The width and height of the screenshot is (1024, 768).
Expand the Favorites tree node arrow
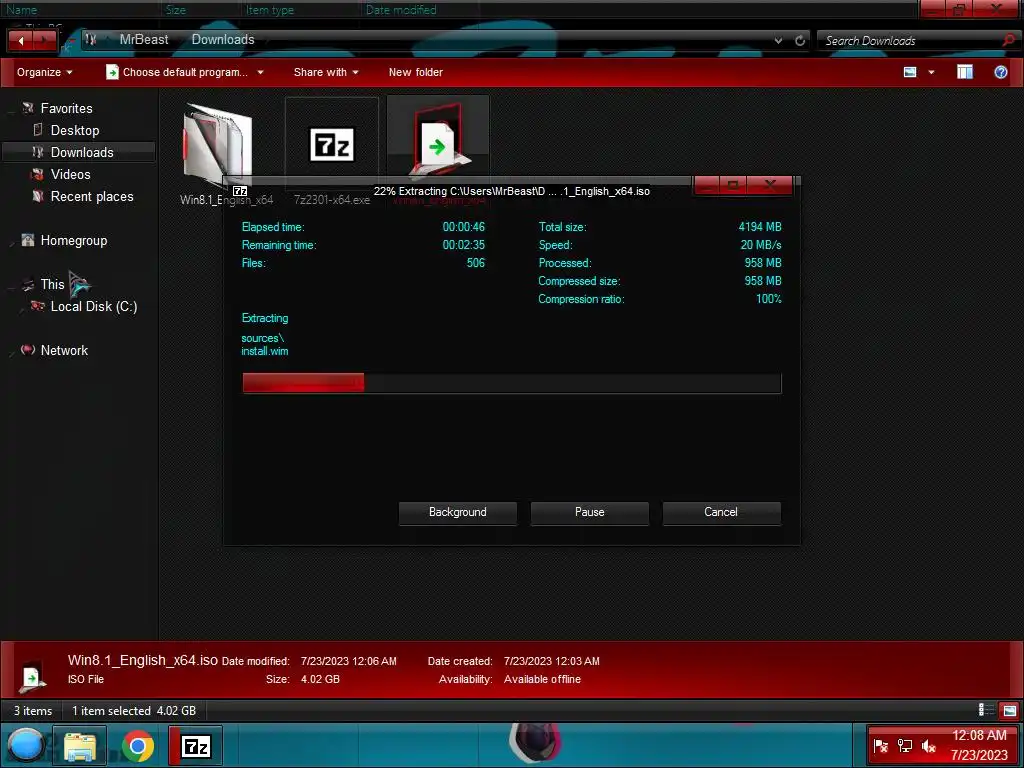point(12,110)
